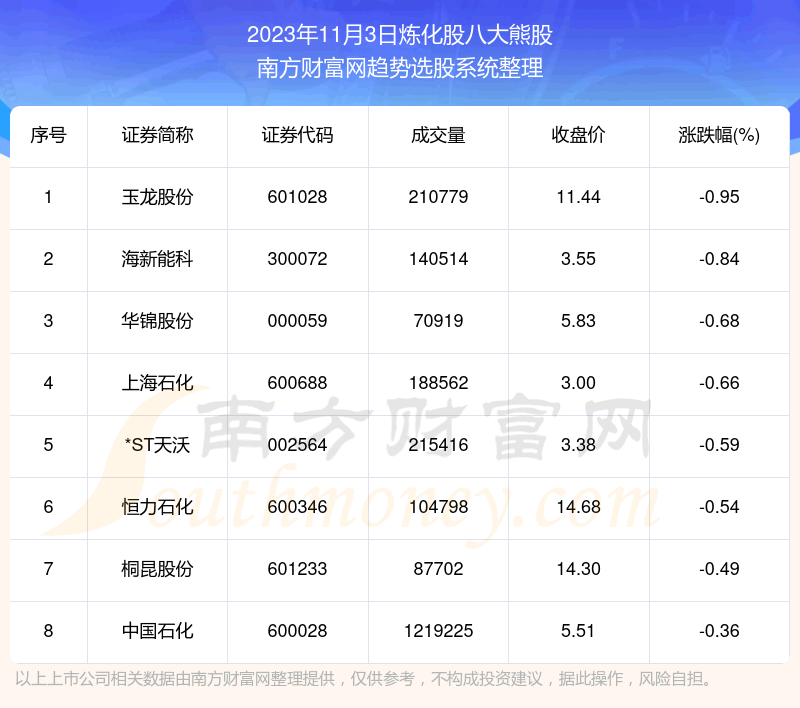Click stock code 601233
Screen dimensions: 800x708
tap(297, 569)
